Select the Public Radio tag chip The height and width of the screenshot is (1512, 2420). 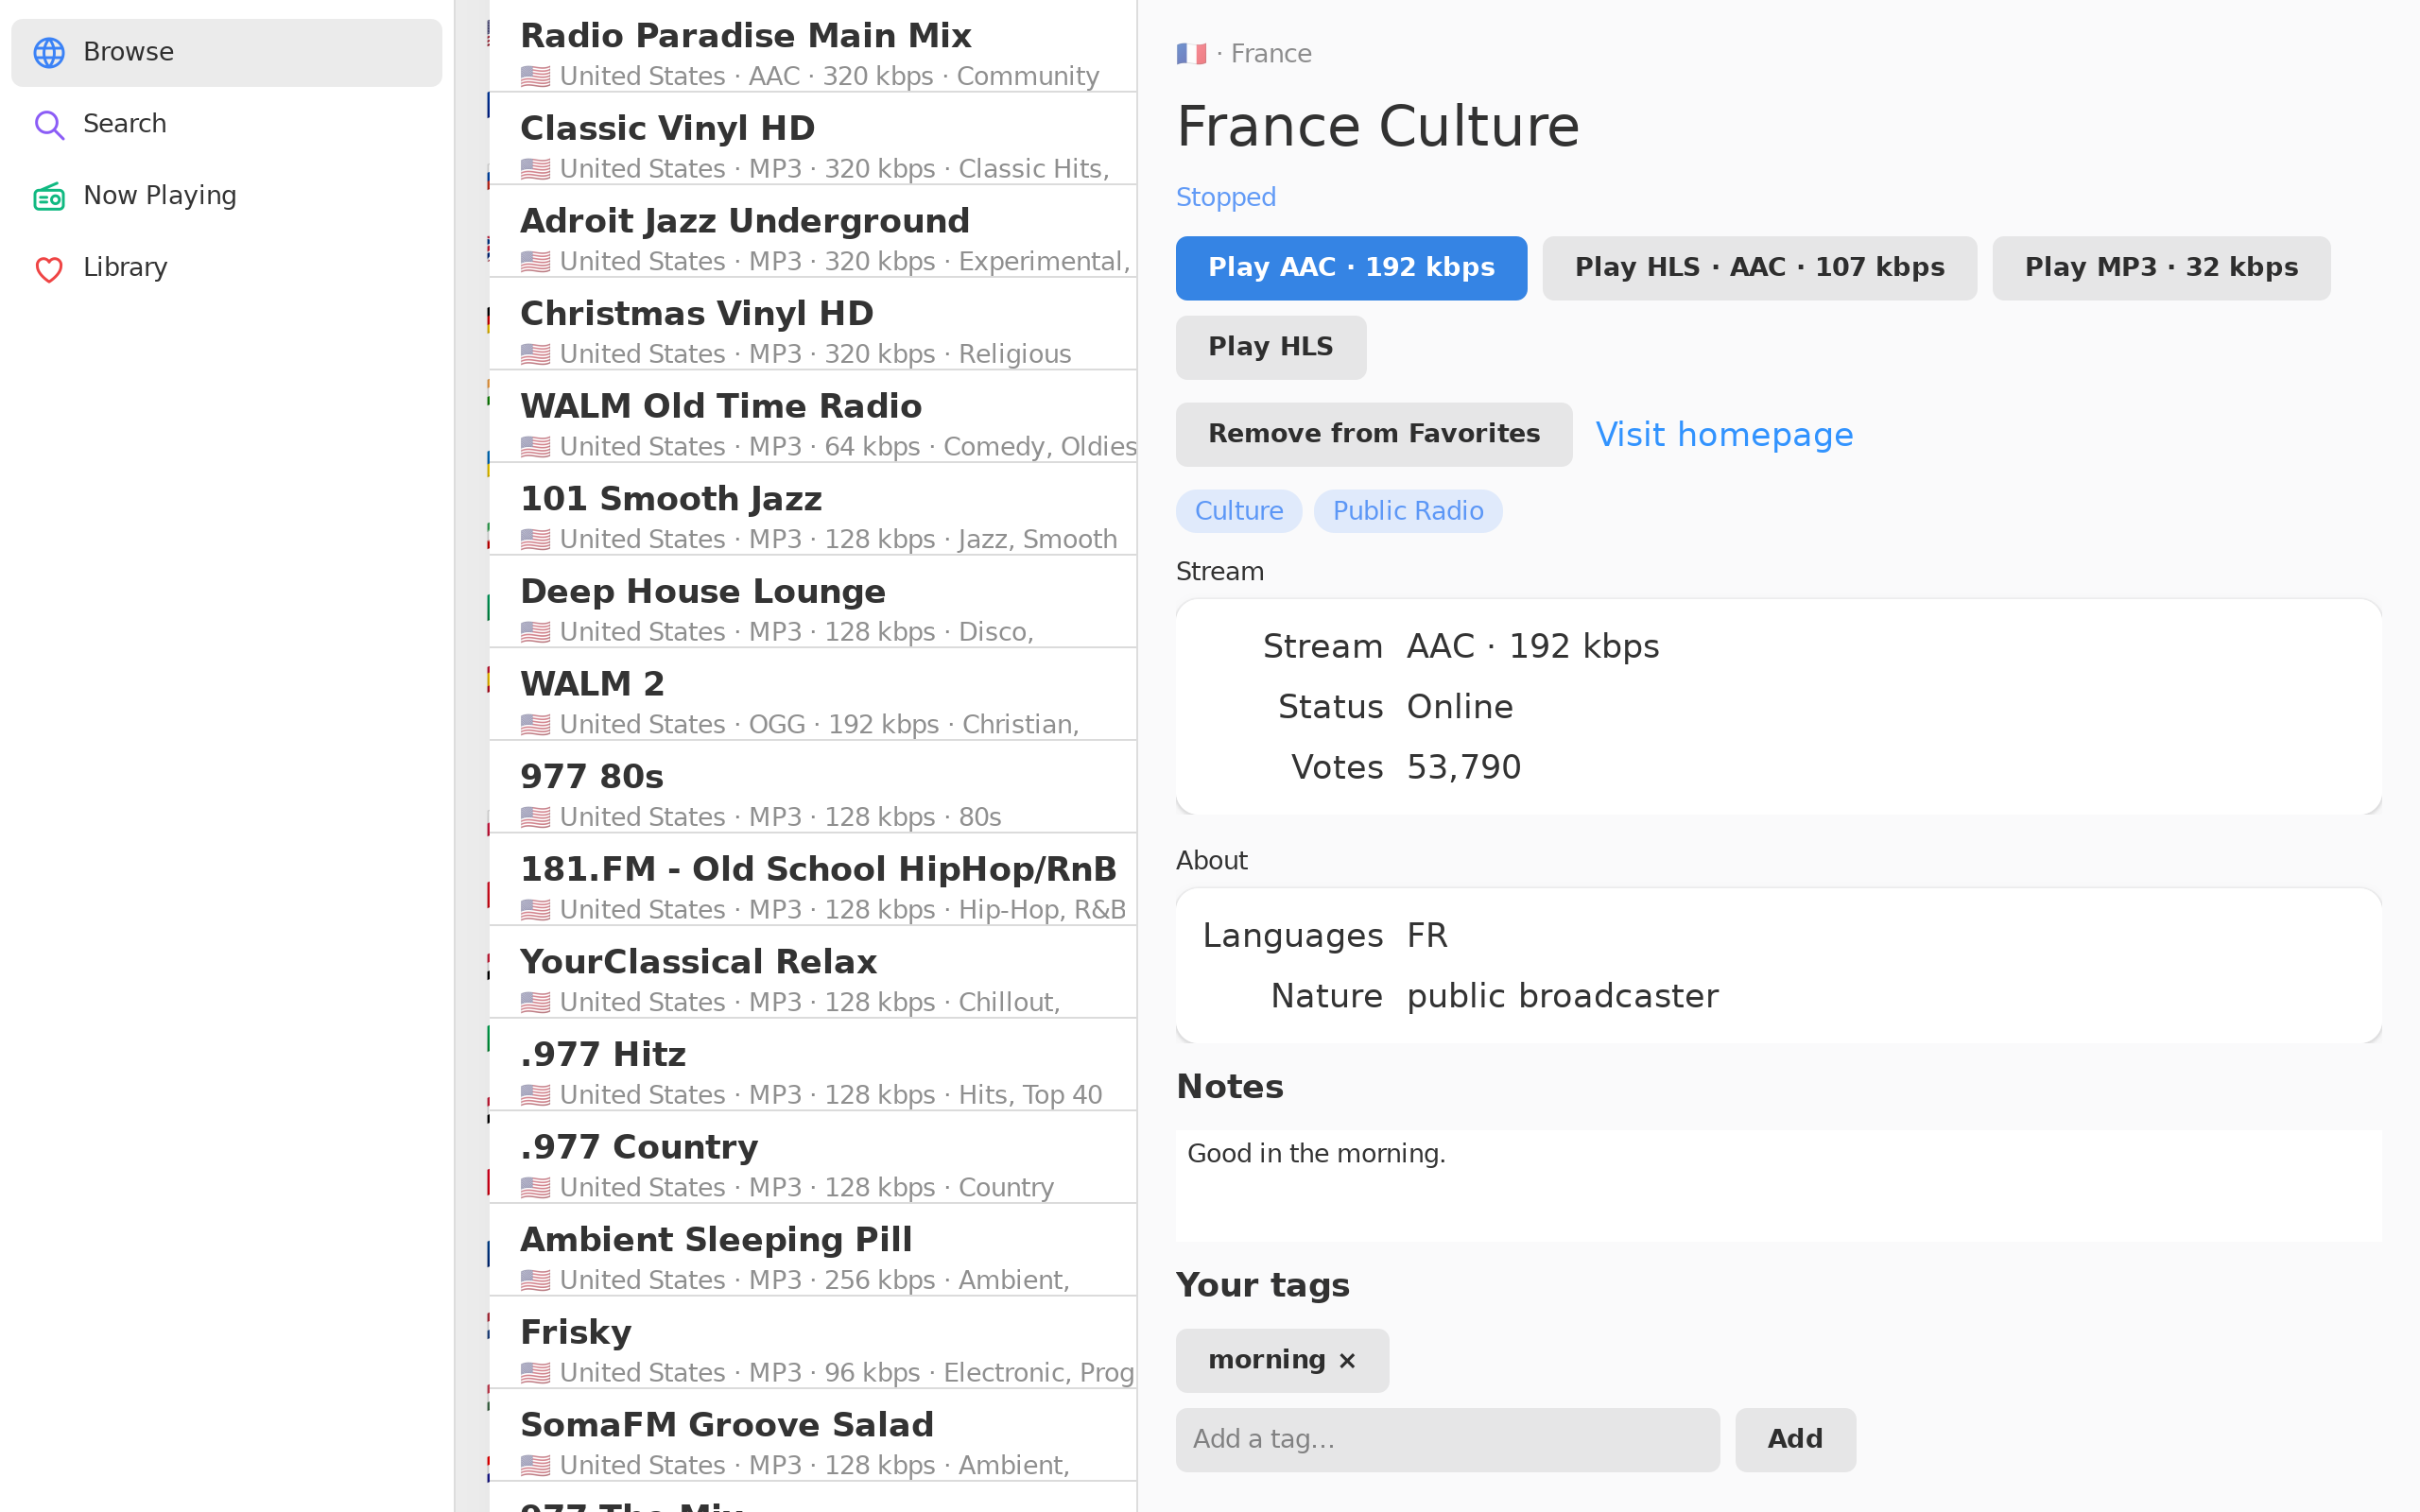(1407, 511)
